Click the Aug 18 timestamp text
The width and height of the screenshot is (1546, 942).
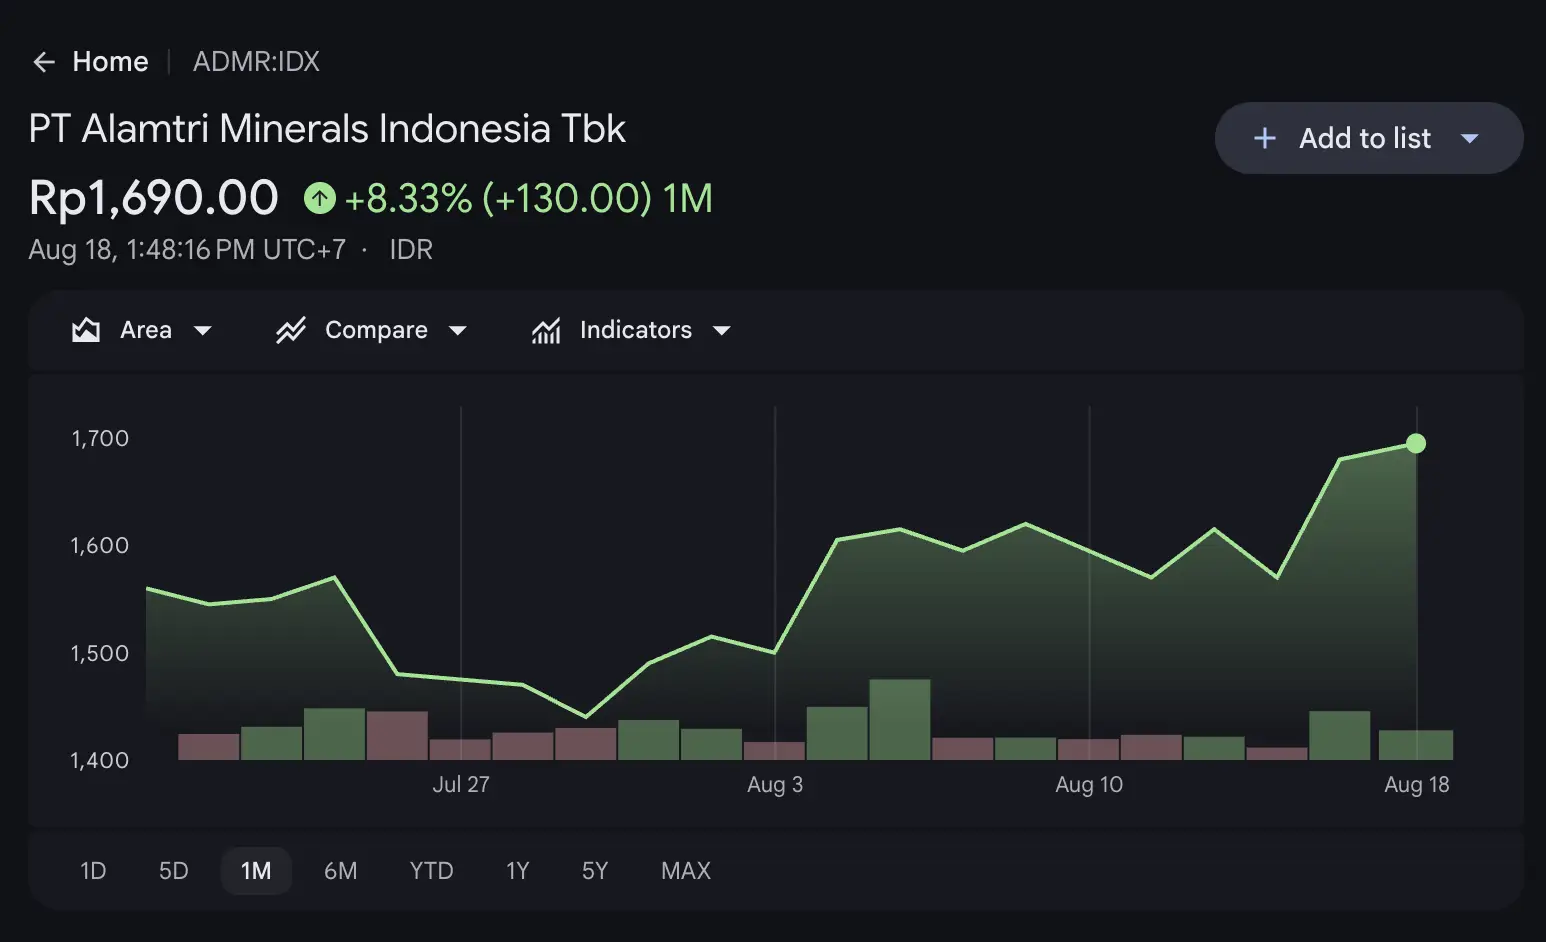[x=187, y=249]
